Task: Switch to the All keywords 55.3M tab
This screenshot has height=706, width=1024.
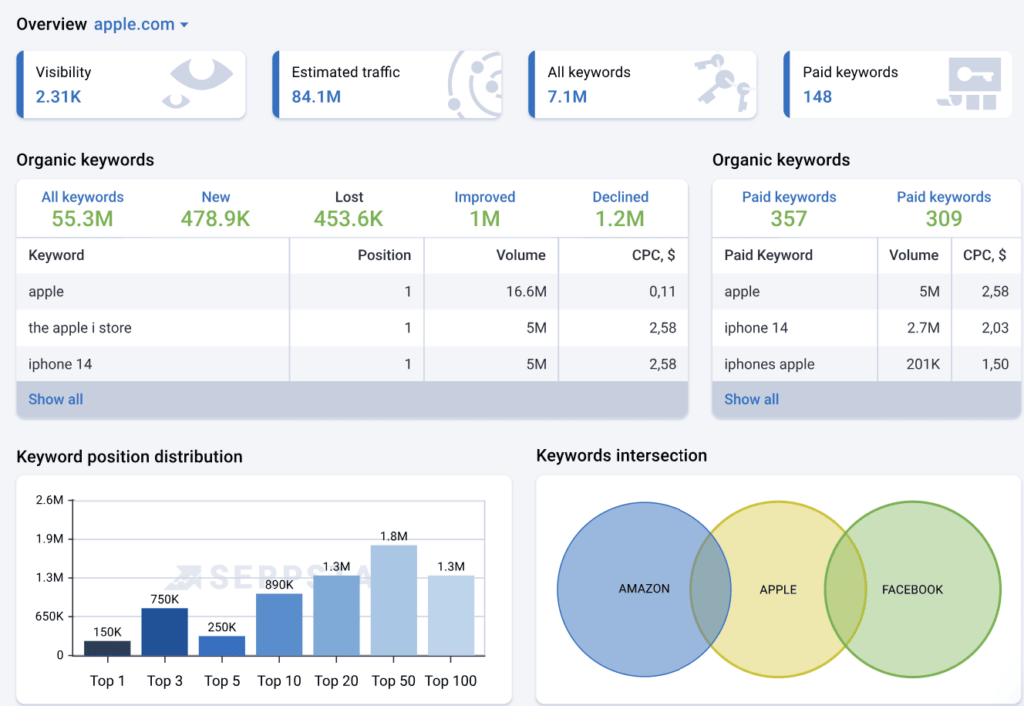Action: click(x=82, y=209)
